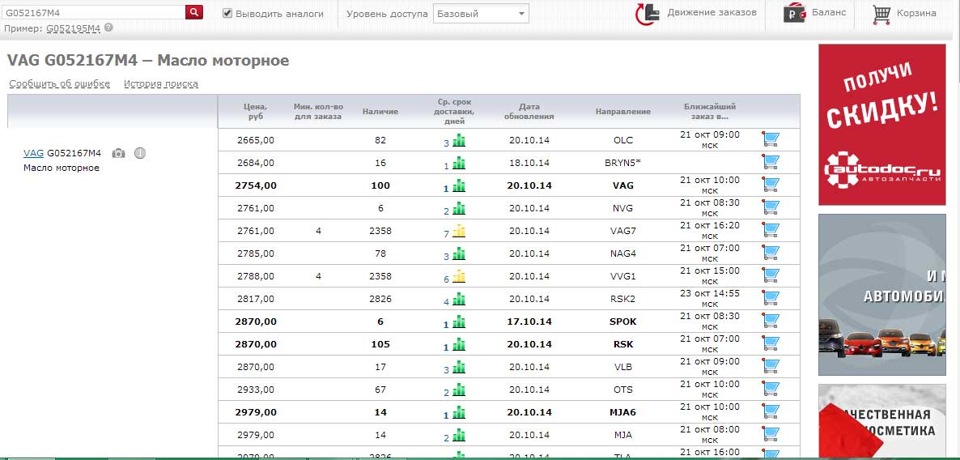Sort by Дата обновления column header
The height and width of the screenshot is (460, 960).
529,111
